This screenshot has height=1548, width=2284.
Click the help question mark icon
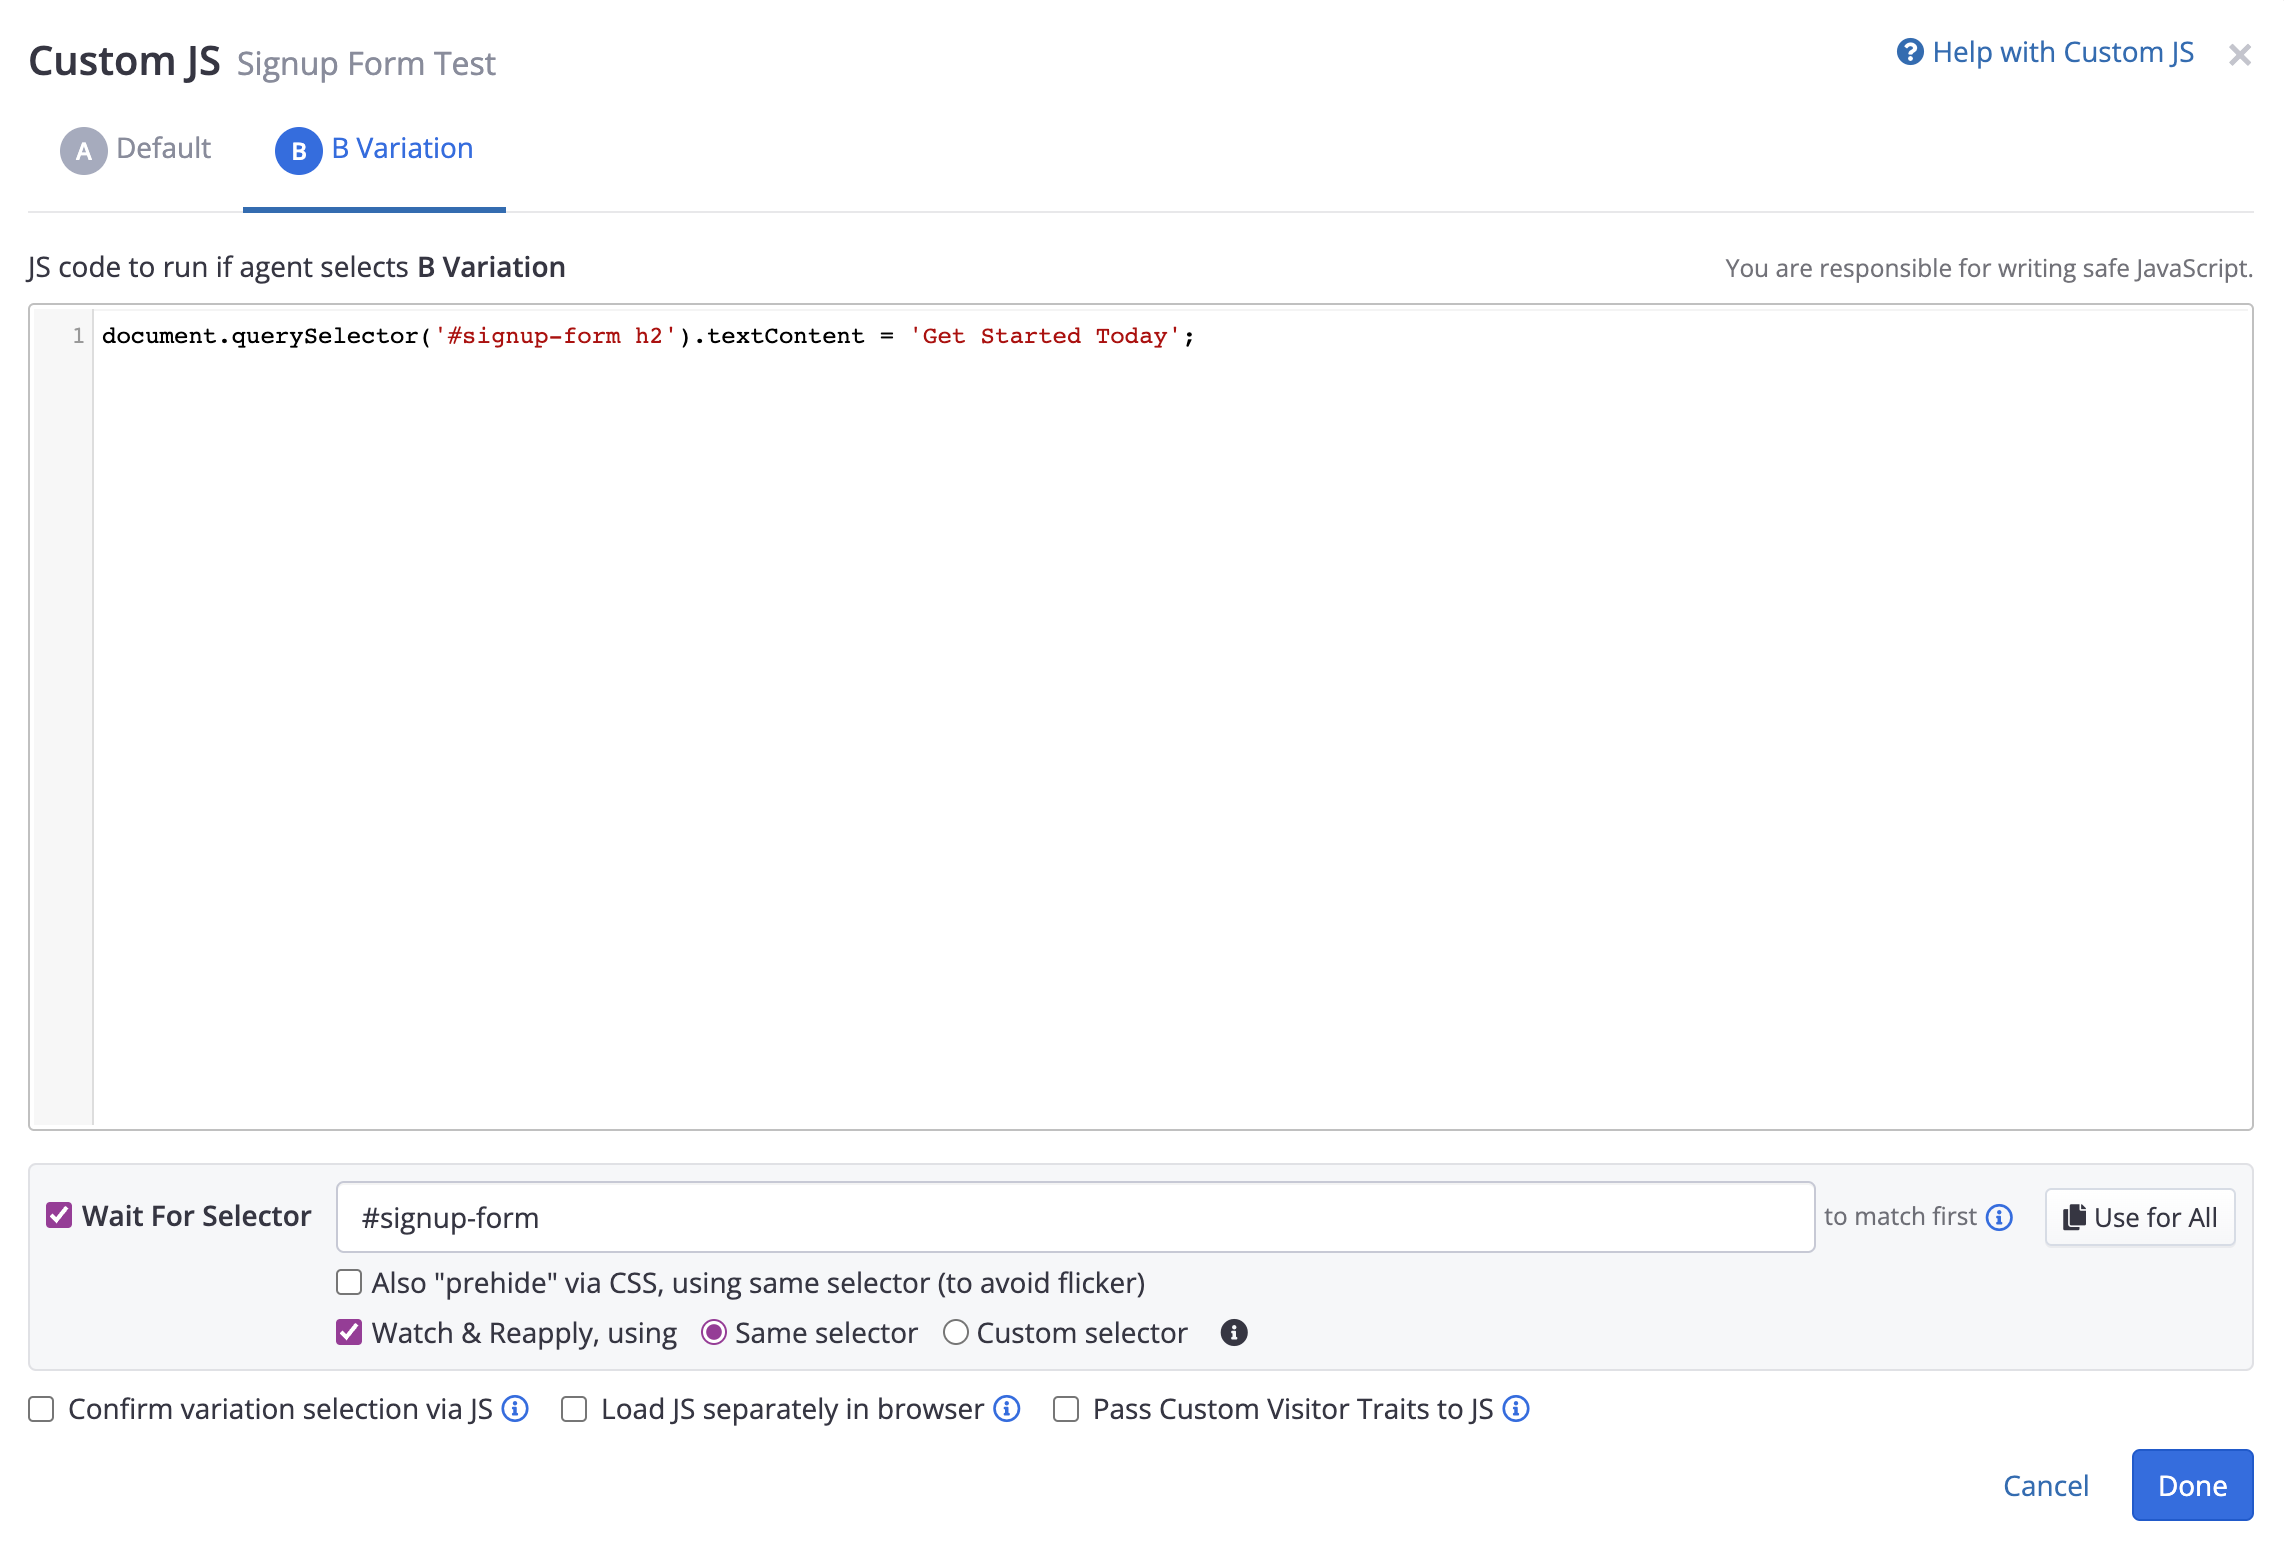click(1909, 52)
